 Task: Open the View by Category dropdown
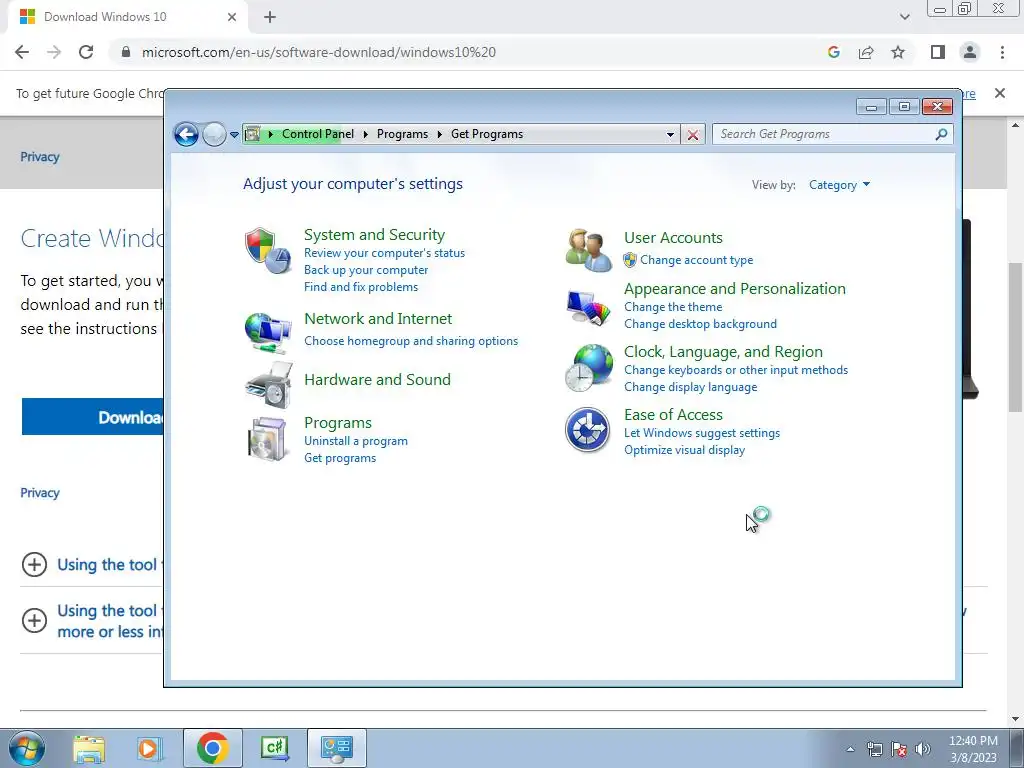point(839,185)
